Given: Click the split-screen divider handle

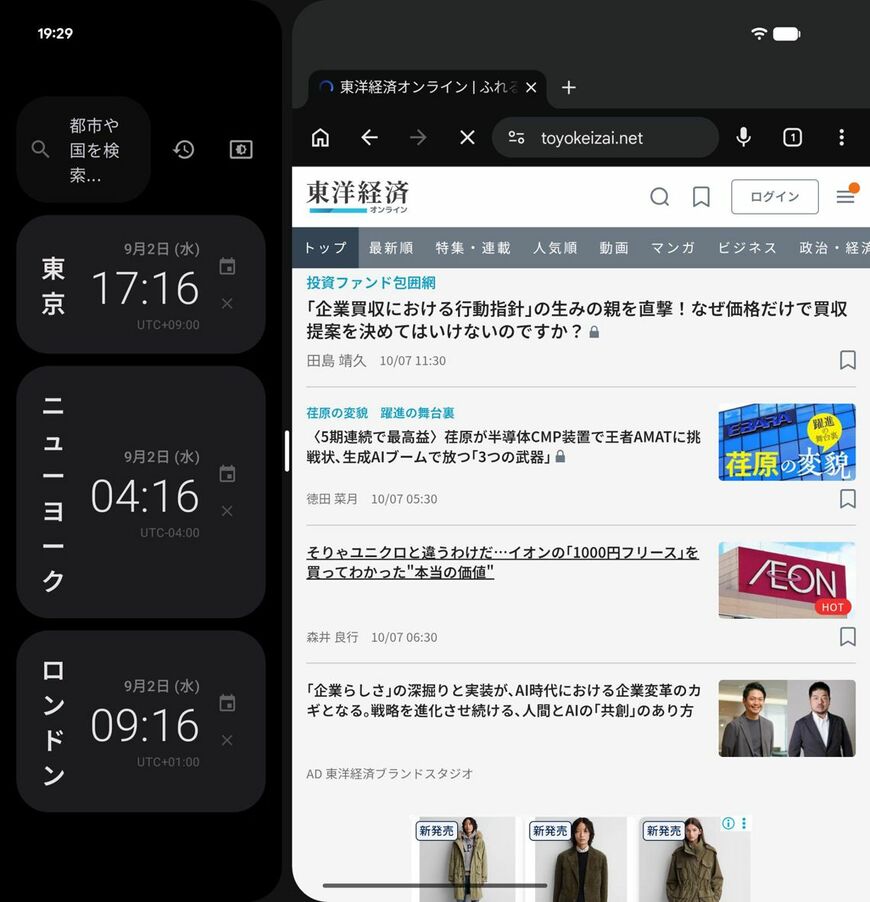Looking at the screenshot, I should click(x=287, y=452).
